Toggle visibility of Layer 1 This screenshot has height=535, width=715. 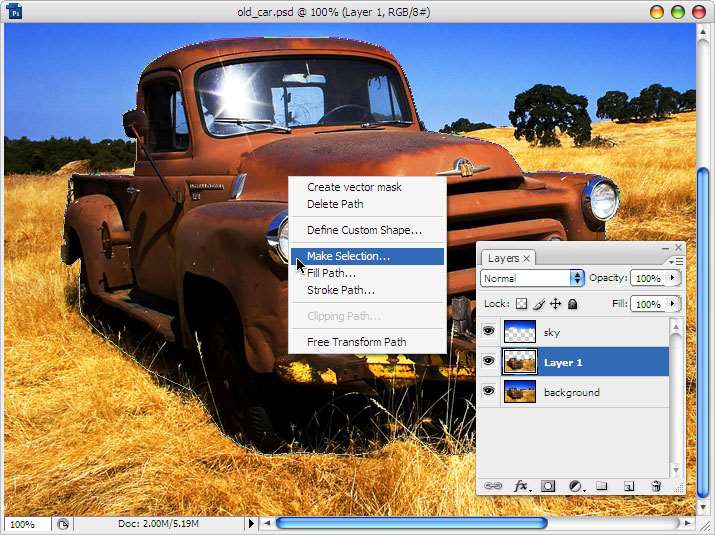tap(489, 362)
